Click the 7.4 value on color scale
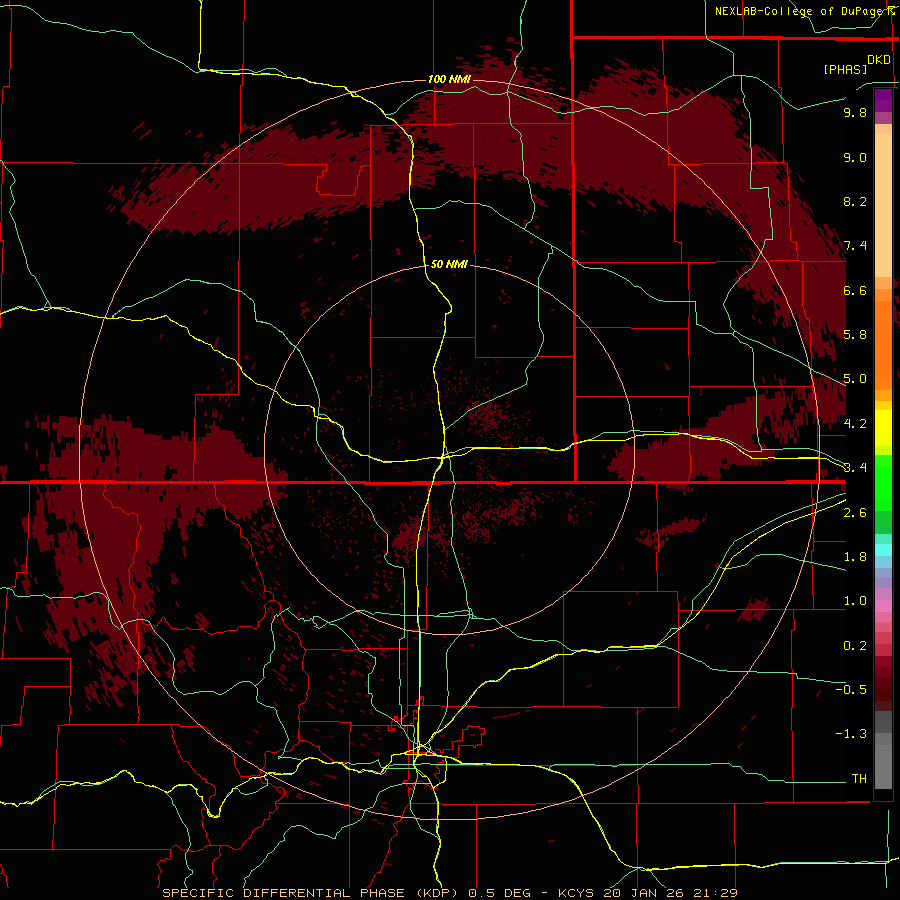The width and height of the screenshot is (900, 900). point(855,246)
